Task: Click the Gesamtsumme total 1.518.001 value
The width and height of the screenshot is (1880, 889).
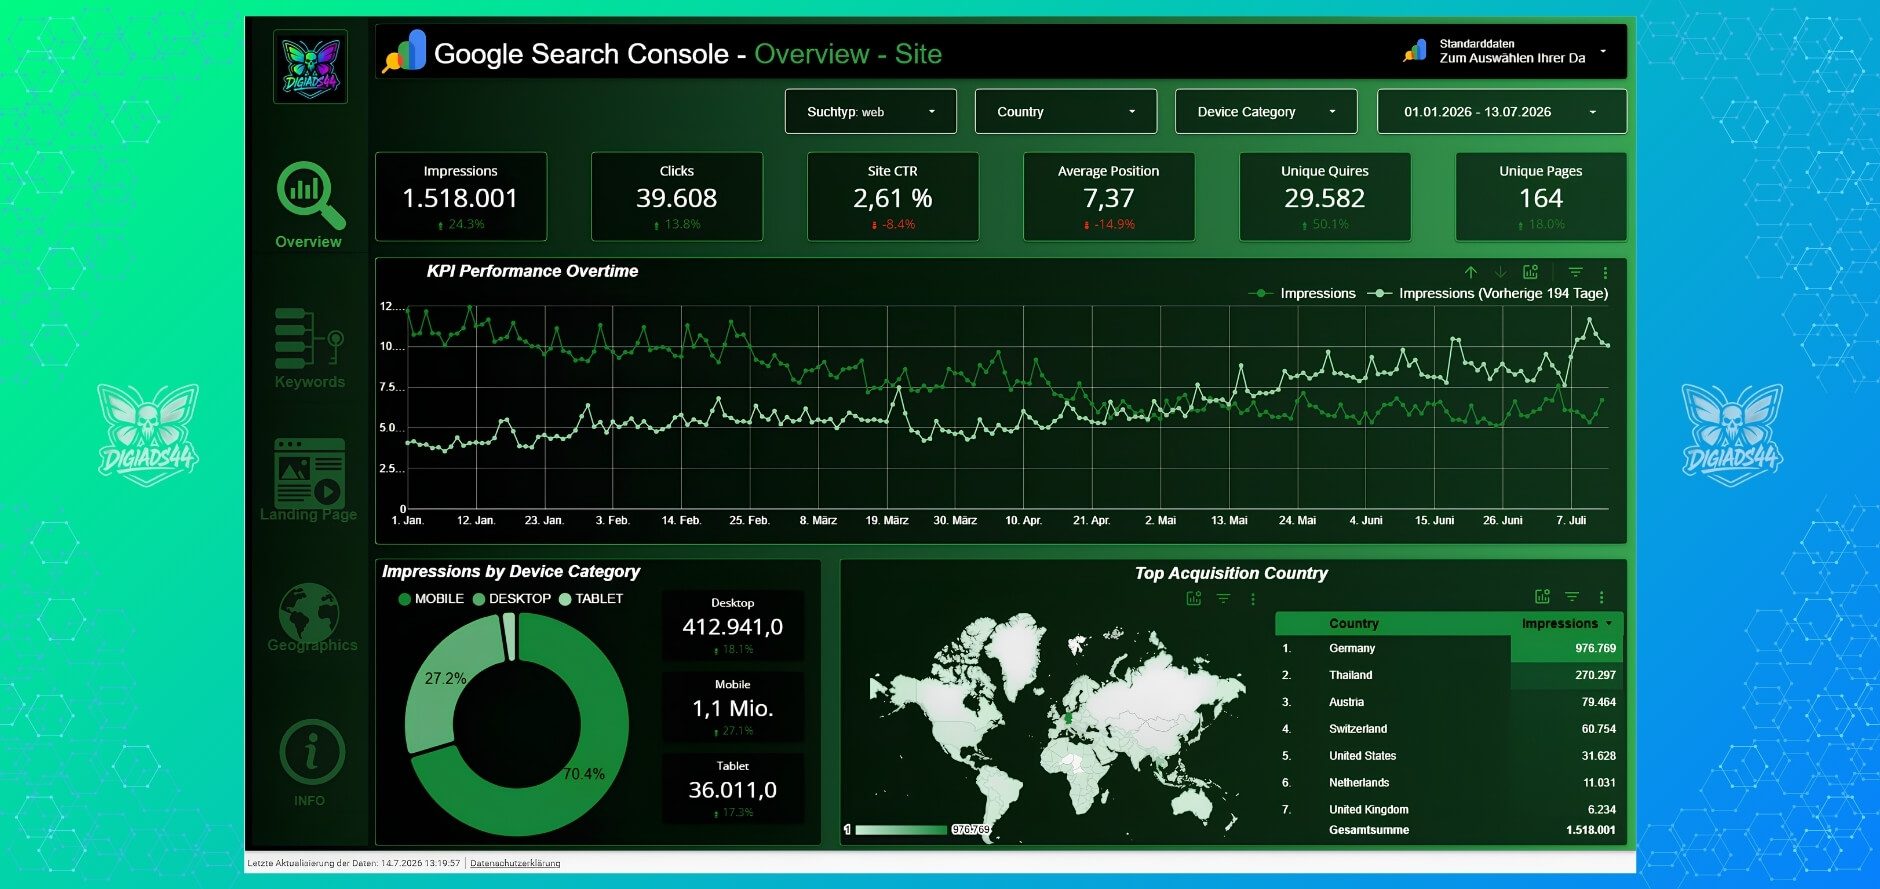Action: pos(1591,830)
